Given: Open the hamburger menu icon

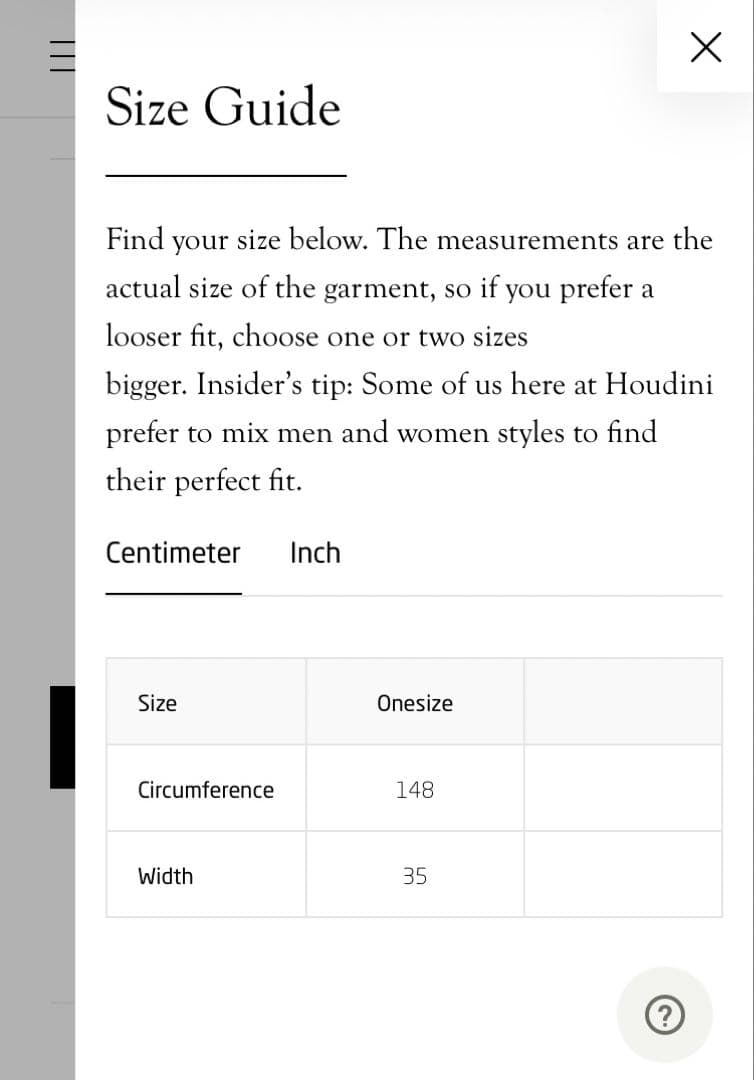Looking at the screenshot, I should 63,56.
